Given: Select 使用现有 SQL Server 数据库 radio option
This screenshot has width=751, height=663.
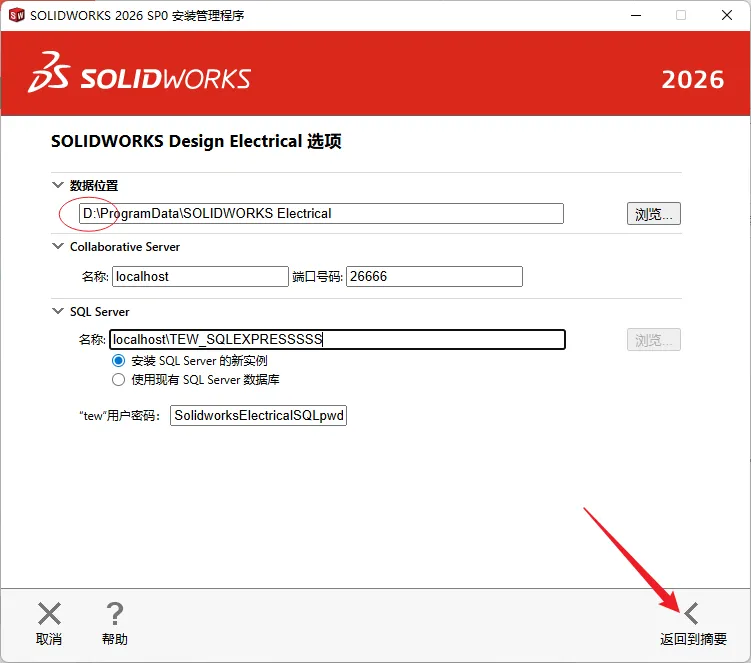Looking at the screenshot, I should click(118, 380).
